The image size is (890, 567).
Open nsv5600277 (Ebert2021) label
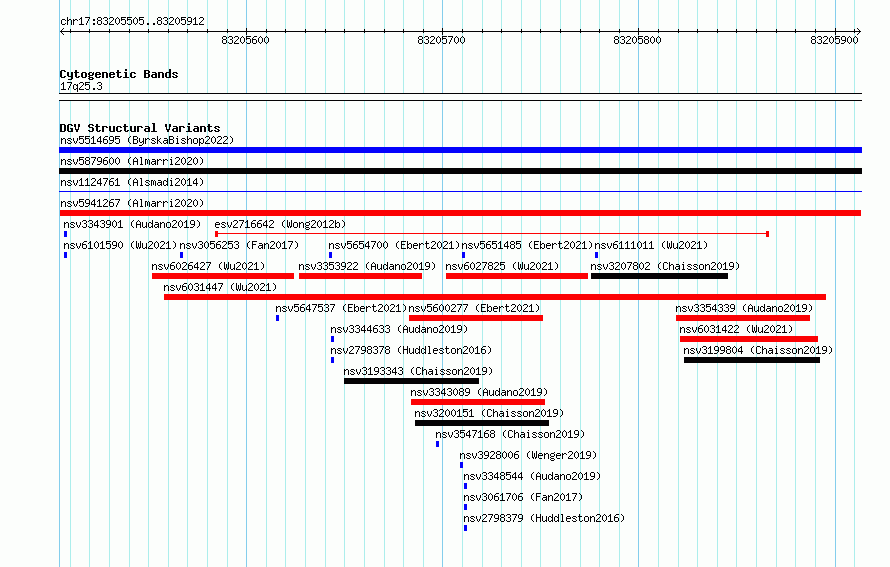[x=475, y=308]
